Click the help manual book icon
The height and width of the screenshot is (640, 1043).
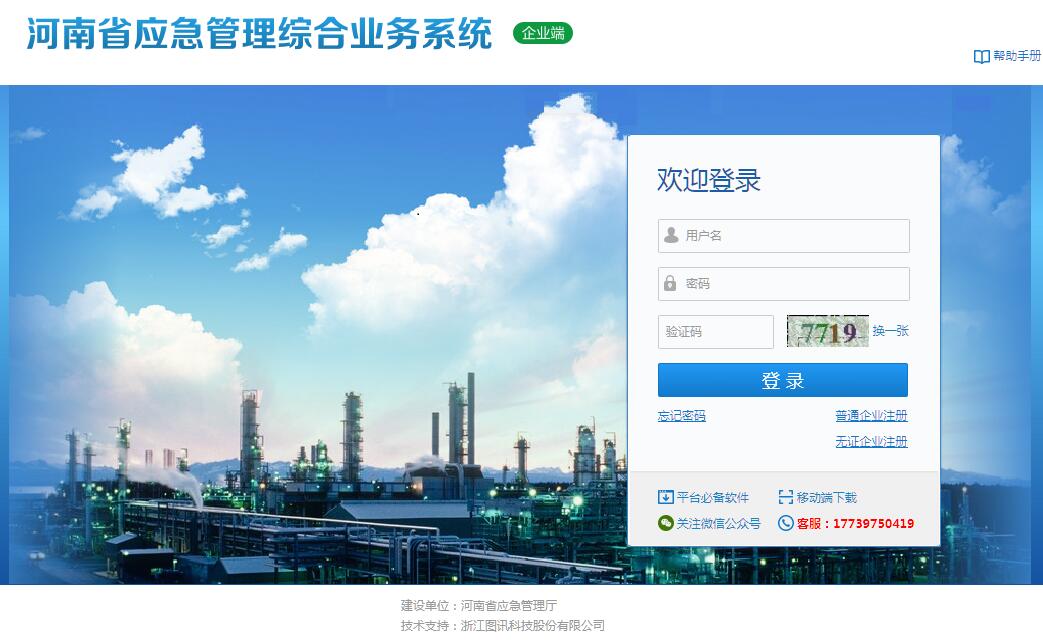click(x=981, y=57)
